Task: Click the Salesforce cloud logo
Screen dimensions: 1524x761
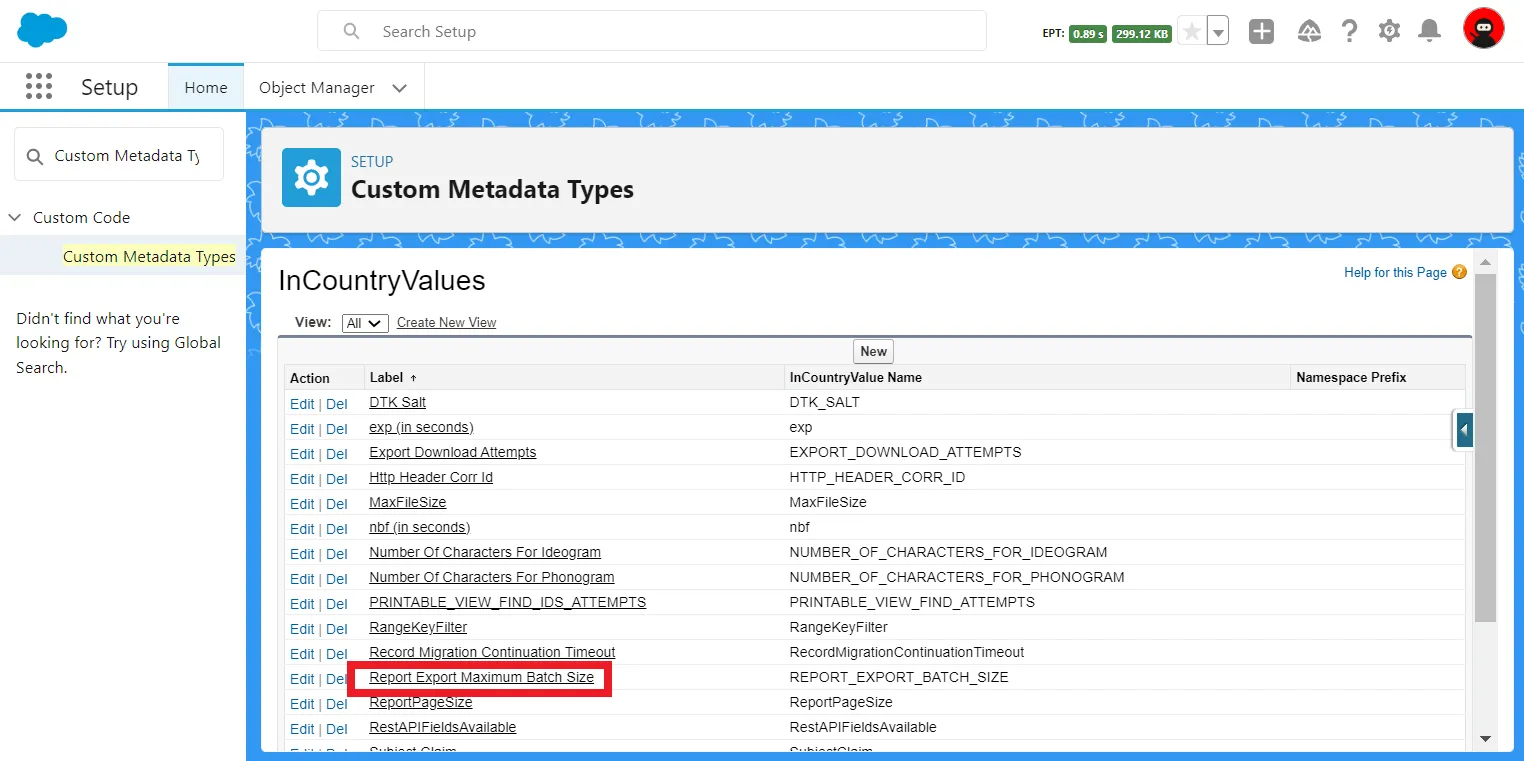Action: 42,30
